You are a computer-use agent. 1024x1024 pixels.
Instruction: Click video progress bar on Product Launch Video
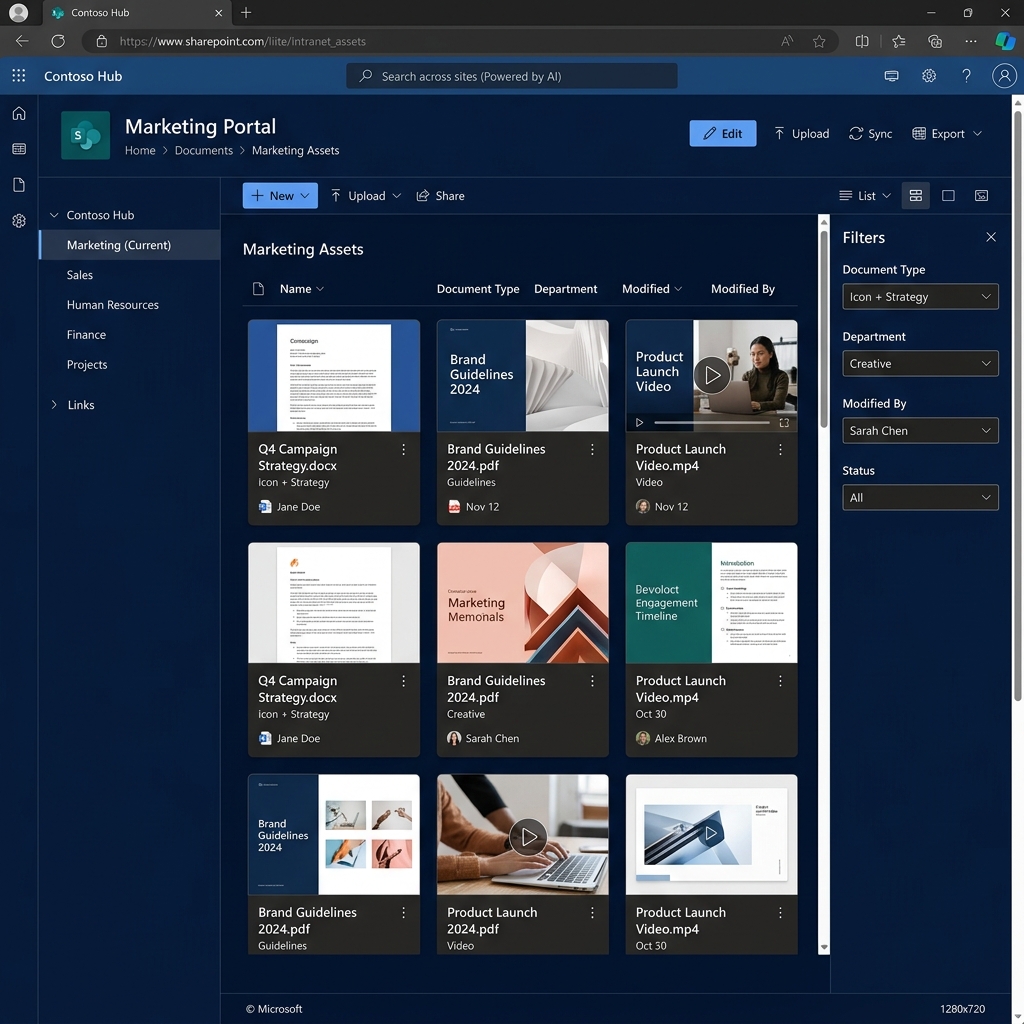712,423
